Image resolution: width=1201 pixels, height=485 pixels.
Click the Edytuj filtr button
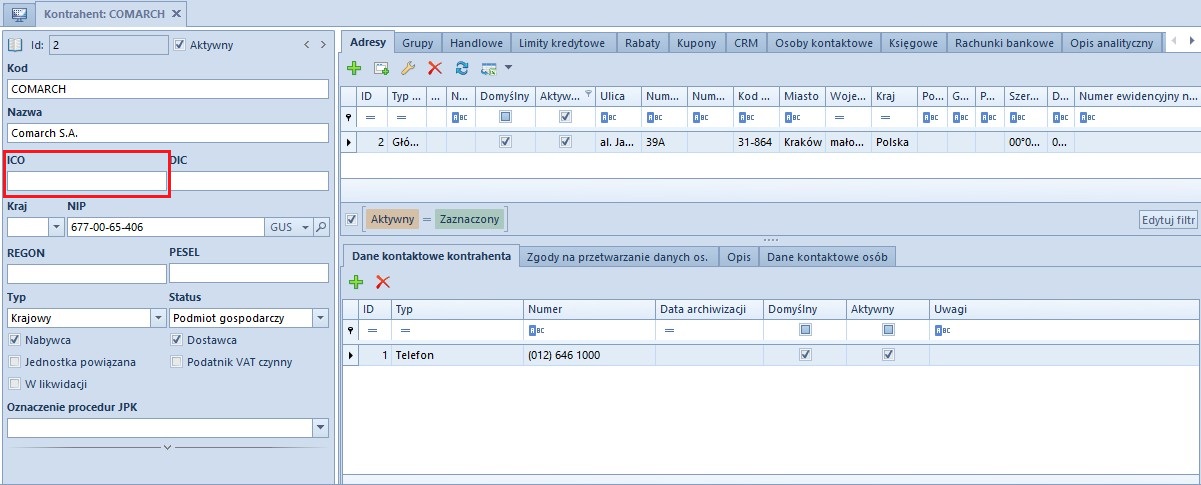click(1168, 219)
